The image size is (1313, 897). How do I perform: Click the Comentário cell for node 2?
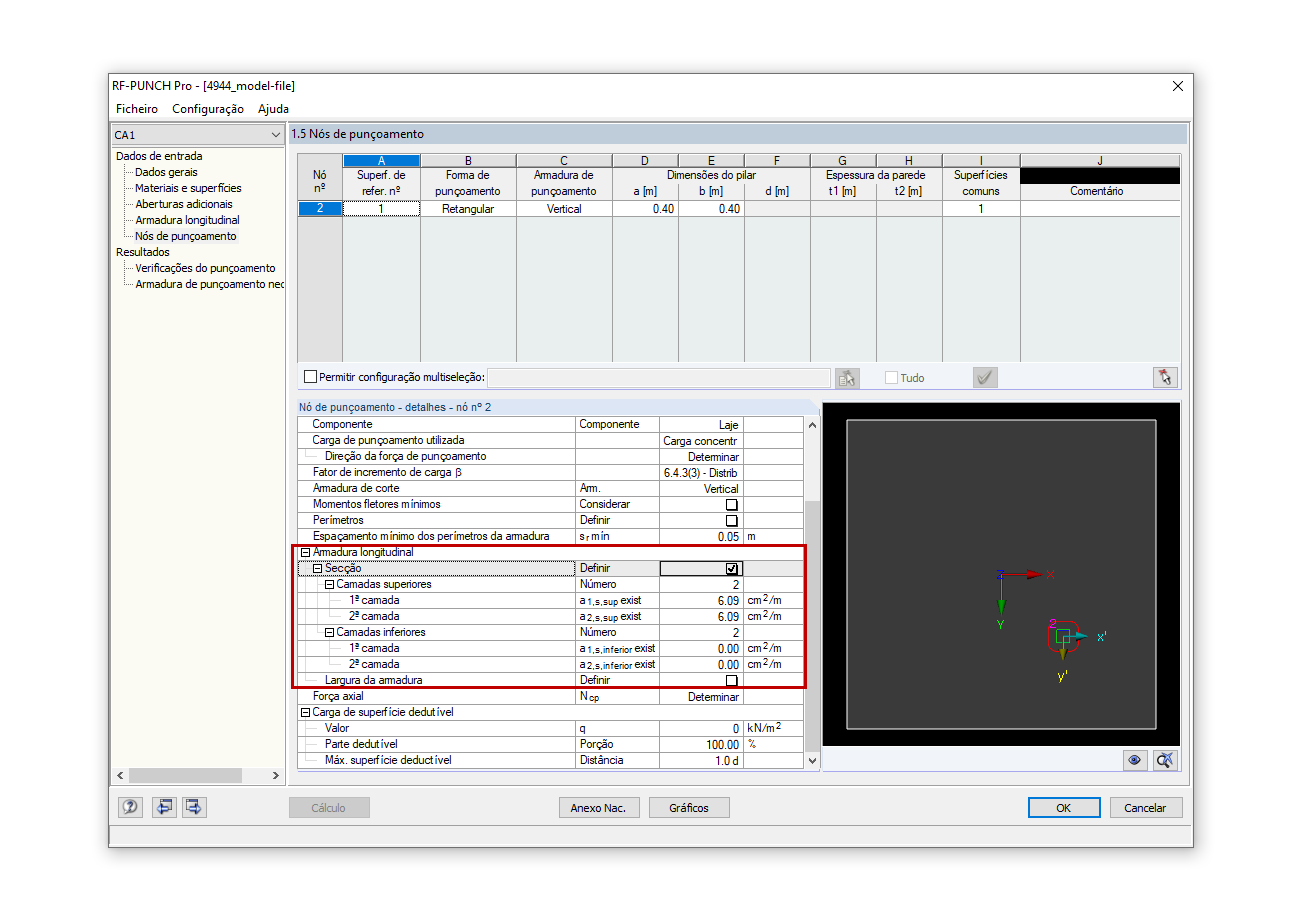pyautogui.click(x=1100, y=209)
